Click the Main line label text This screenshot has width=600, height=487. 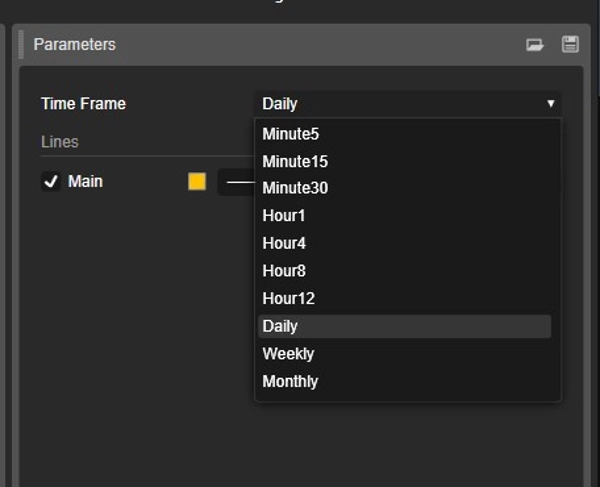click(x=86, y=182)
